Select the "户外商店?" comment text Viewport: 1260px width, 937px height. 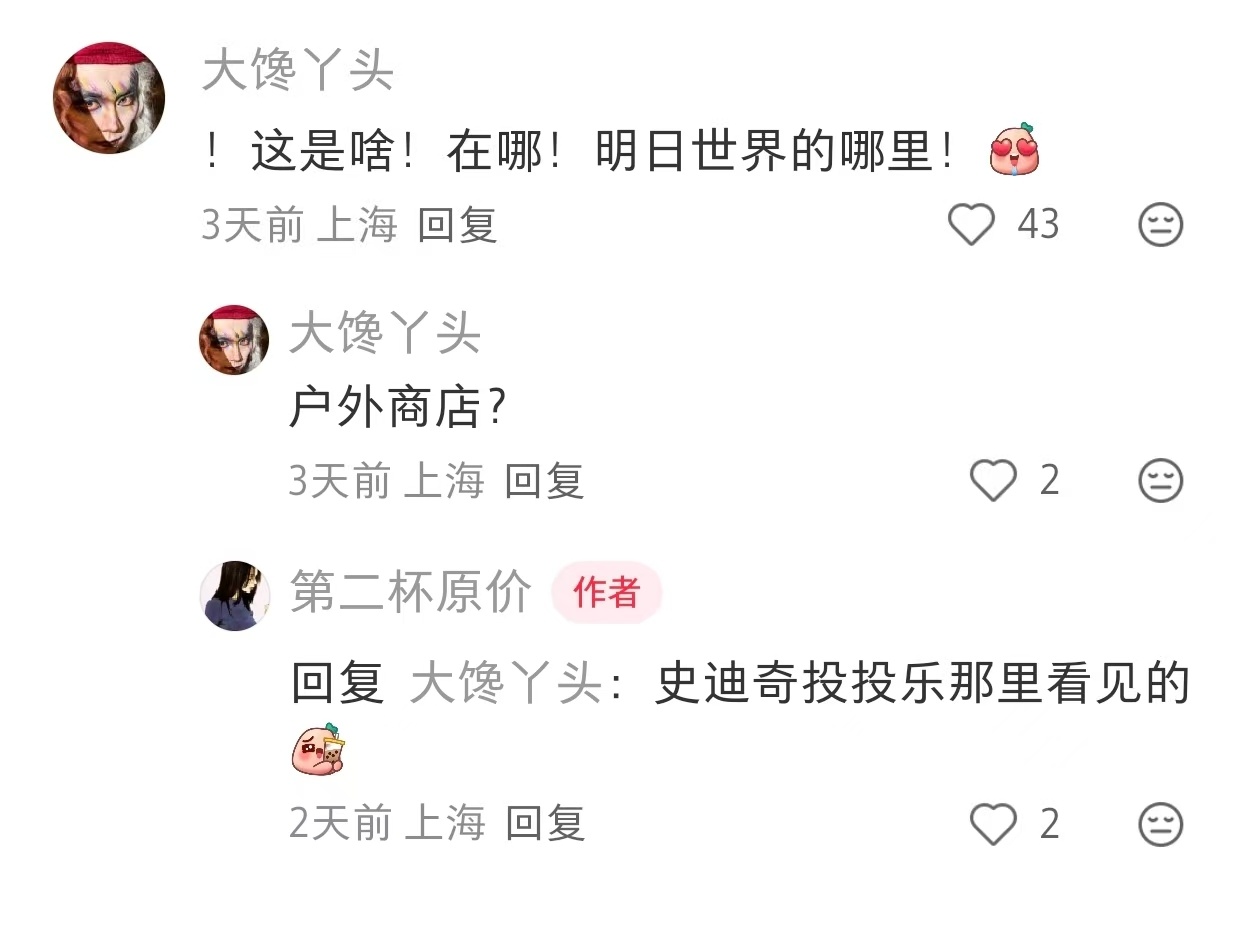click(x=396, y=408)
